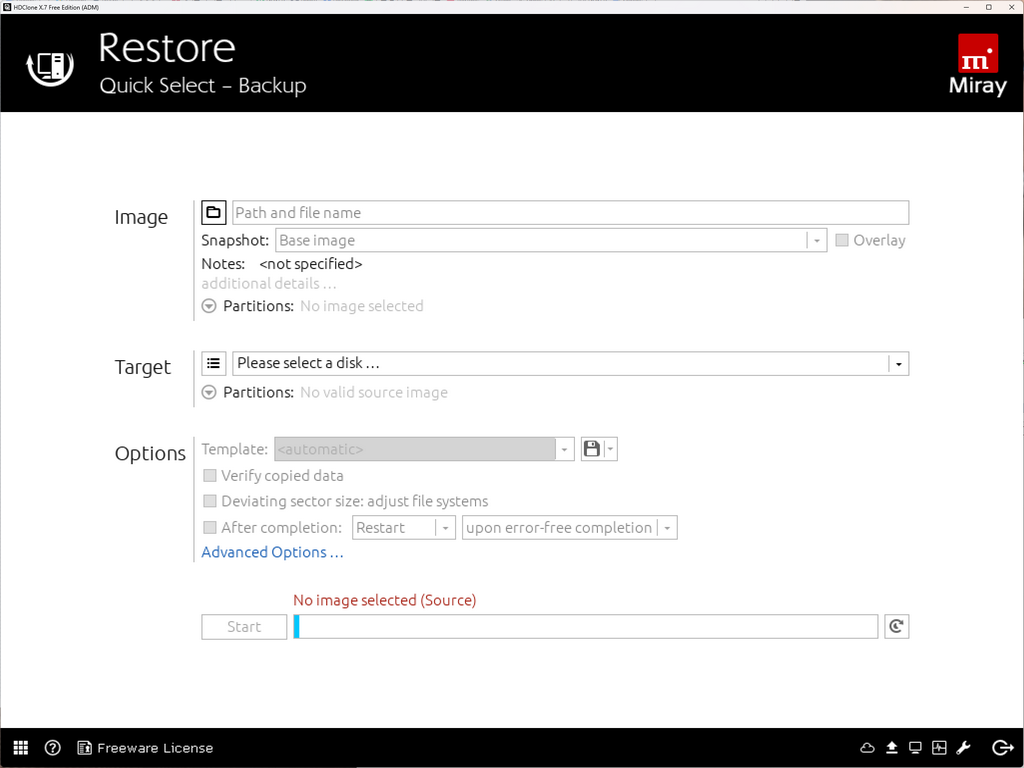
Task: Click the Path and file name field
Action: point(570,212)
